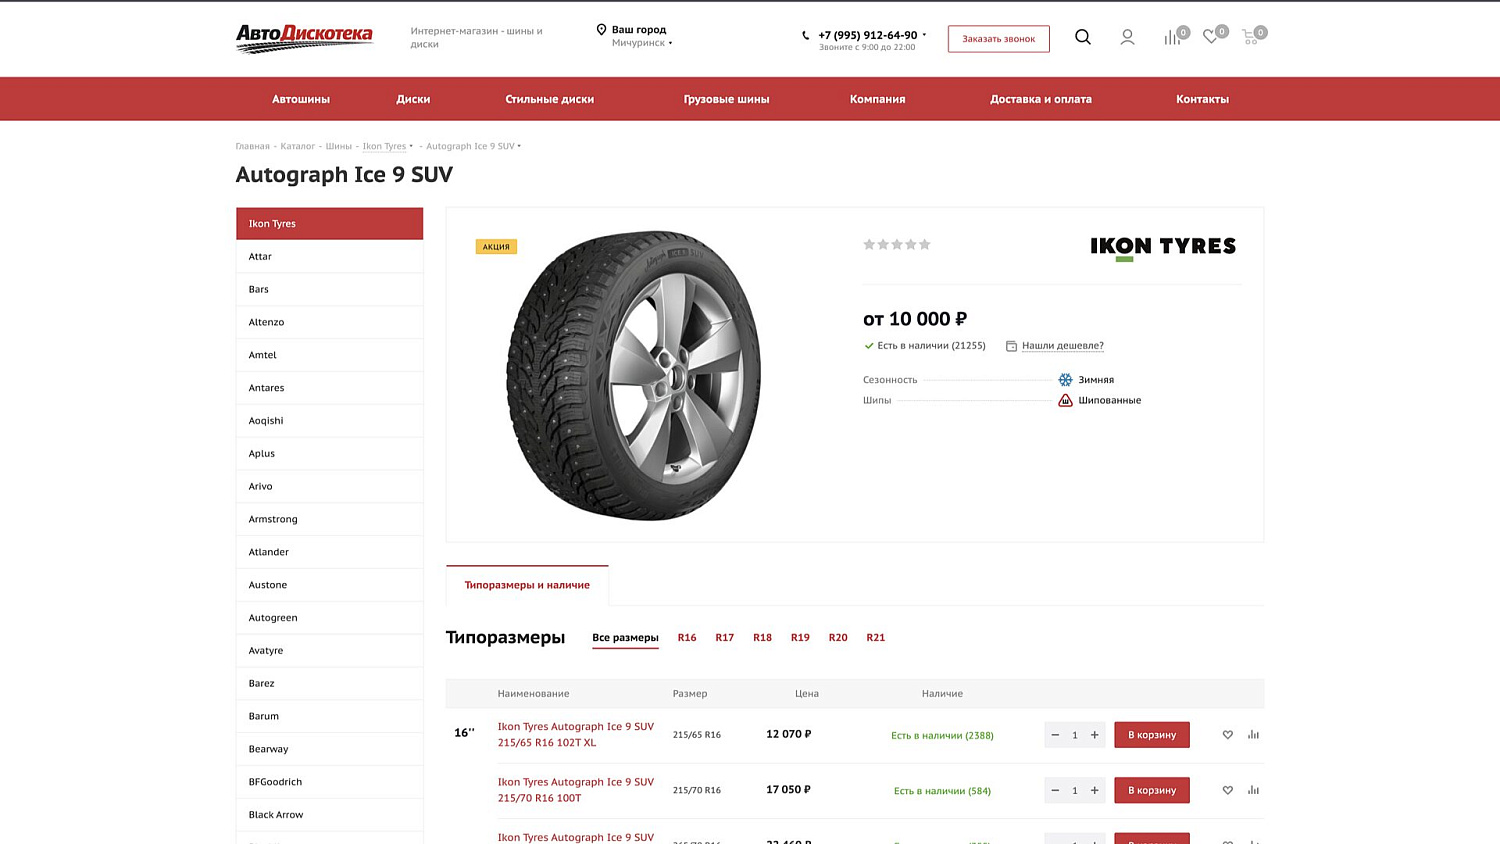
Task: Select Attar brand in sidebar
Action: click(x=330, y=257)
